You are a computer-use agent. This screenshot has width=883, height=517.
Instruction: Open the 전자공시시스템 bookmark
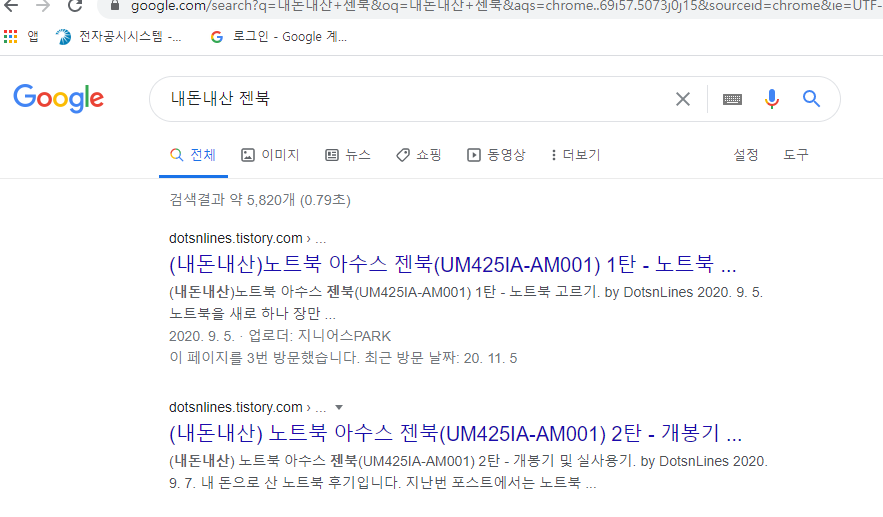118,37
